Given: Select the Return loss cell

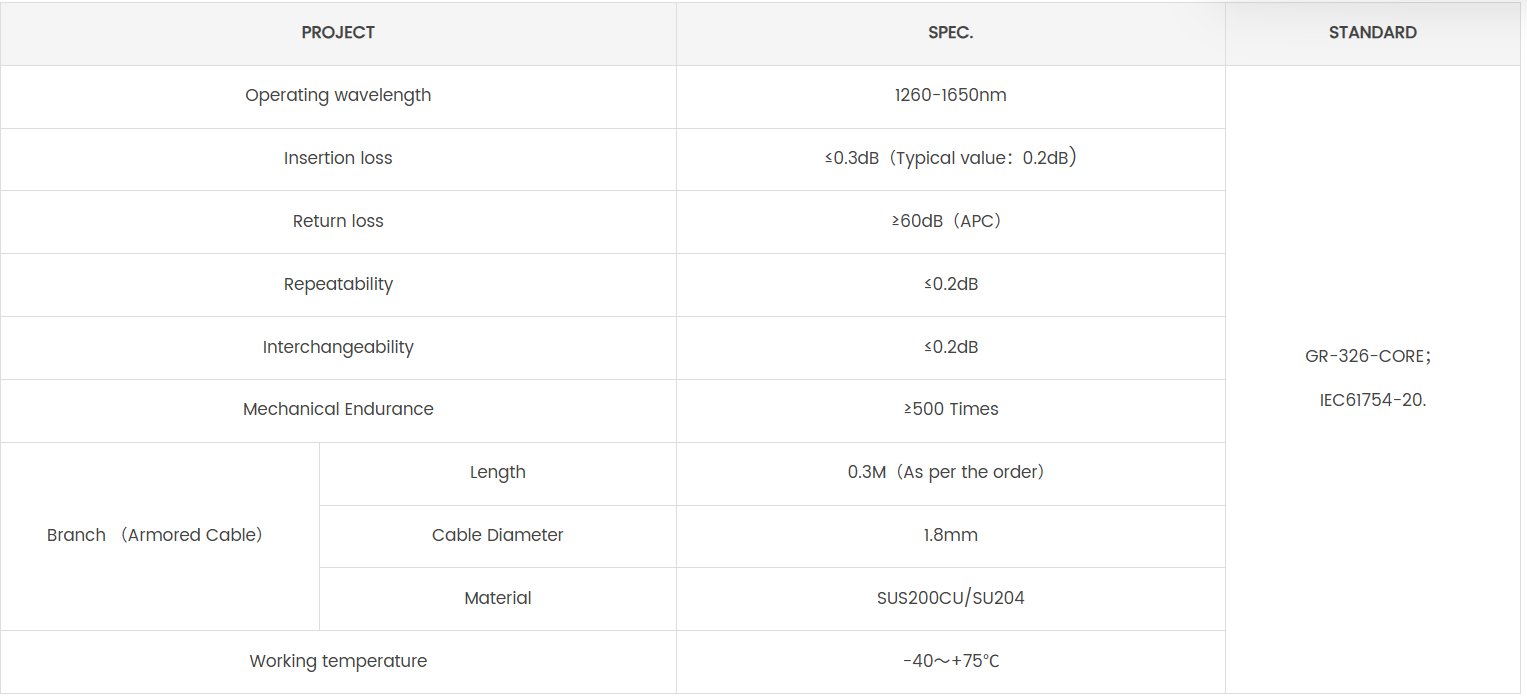Looking at the screenshot, I should 338,222.
